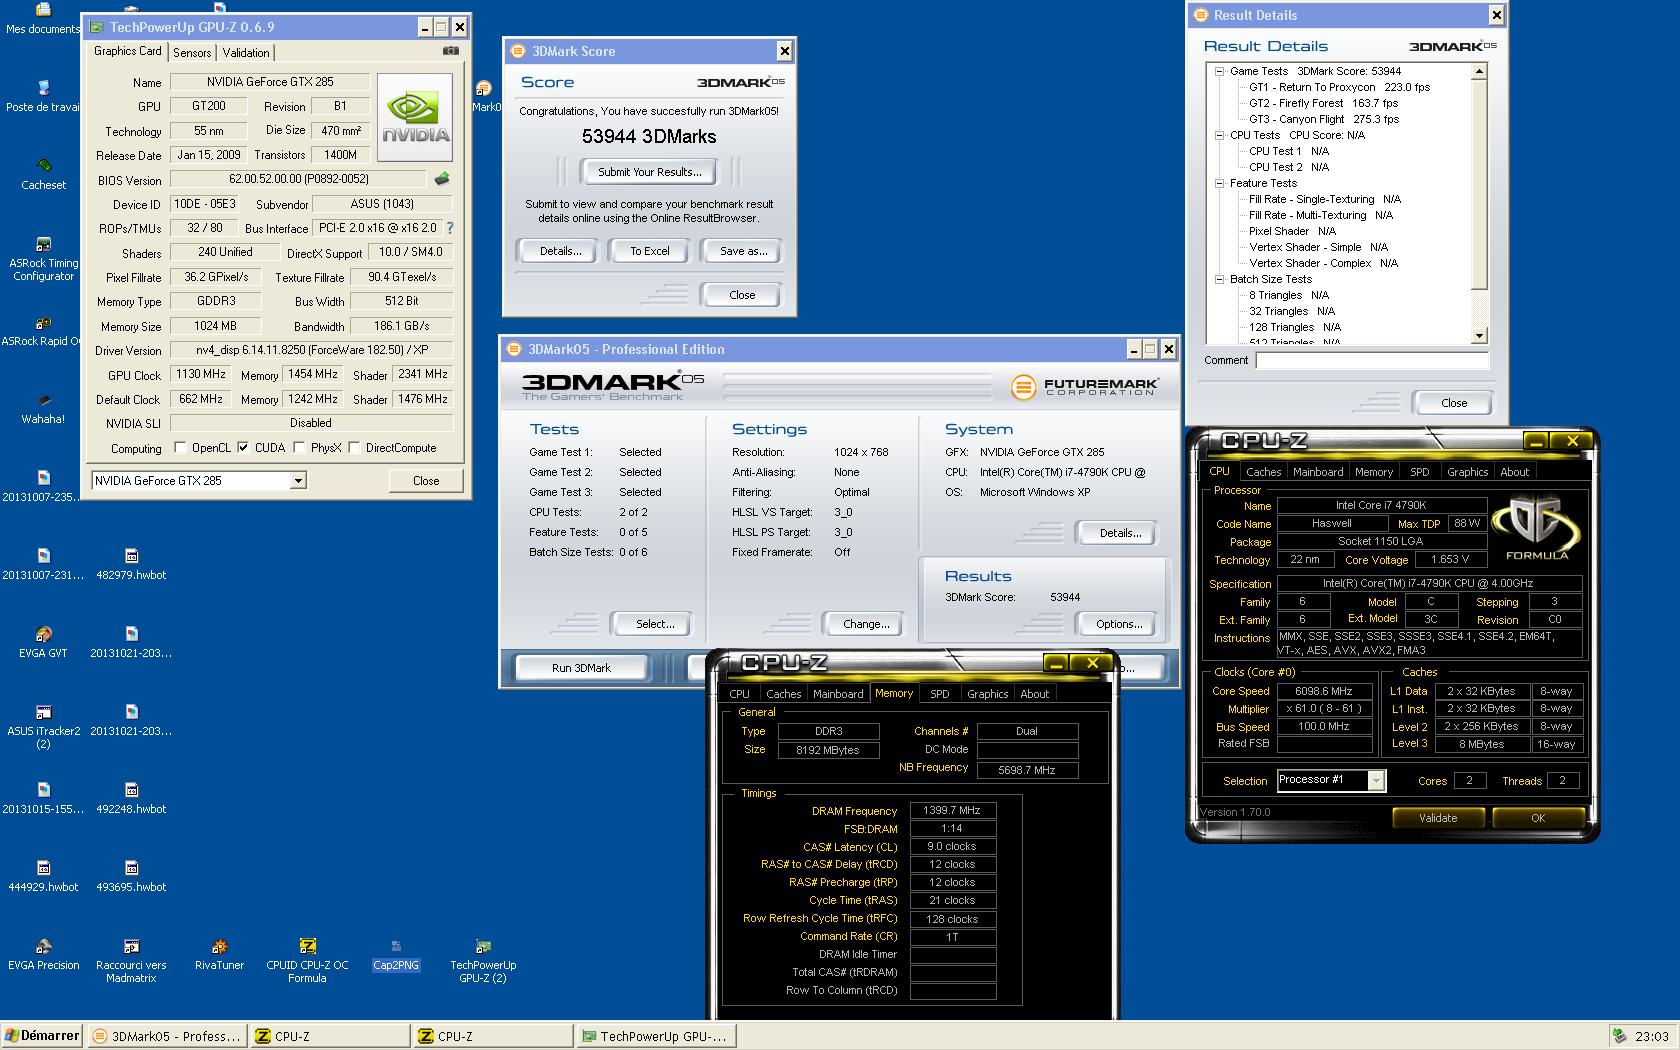
Task: Select Cap2PNG desktop icon
Action: pyautogui.click(x=396, y=954)
